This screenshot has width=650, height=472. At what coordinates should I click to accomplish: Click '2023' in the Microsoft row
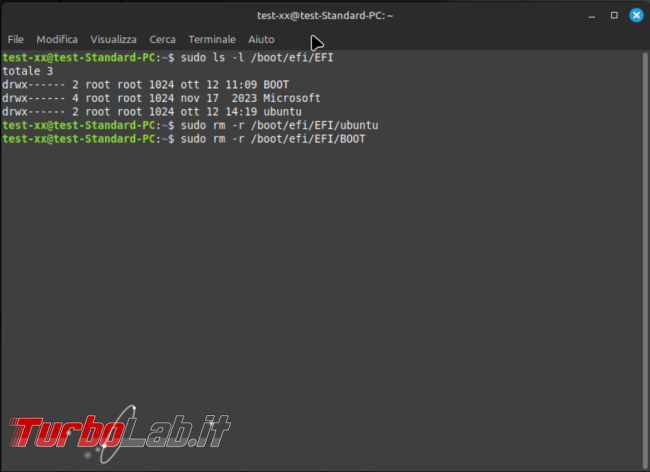click(x=244, y=98)
